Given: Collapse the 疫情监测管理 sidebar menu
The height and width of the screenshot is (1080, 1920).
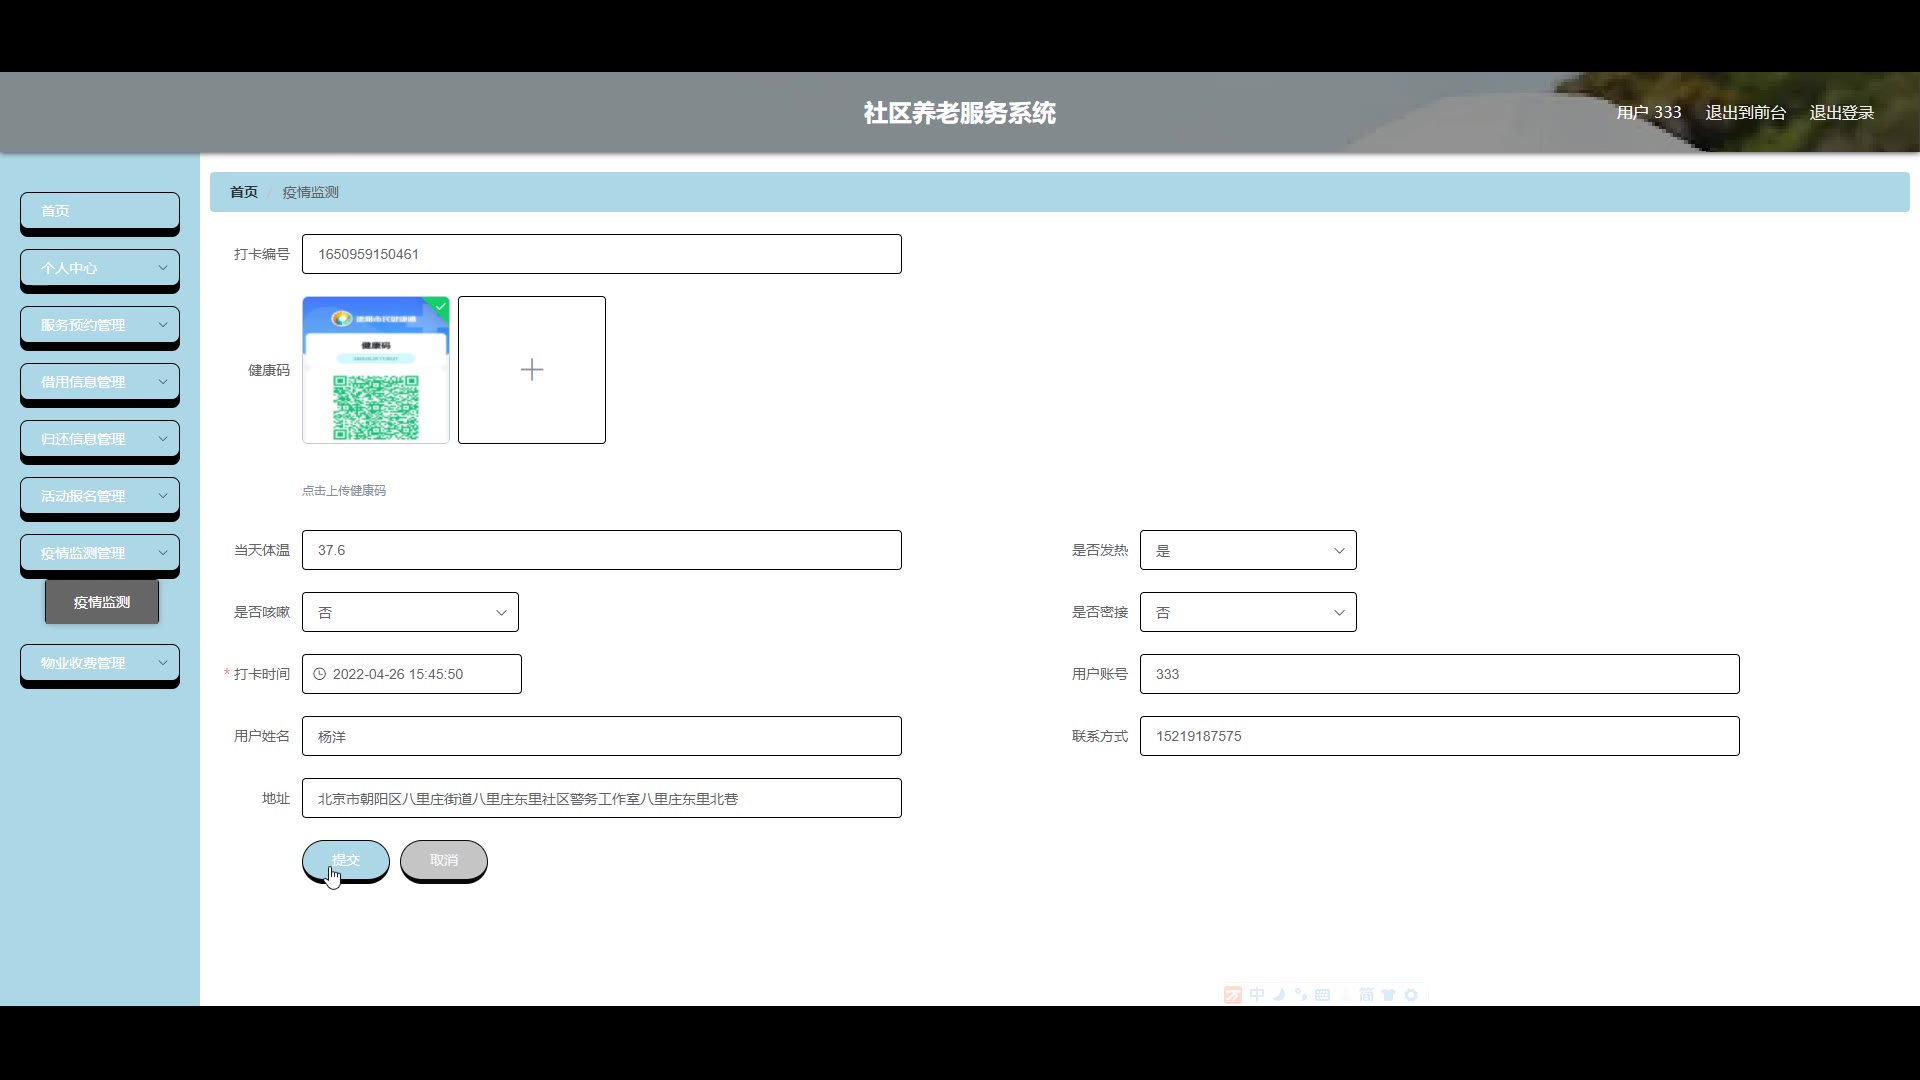Looking at the screenshot, I should click(x=100, y=553).
